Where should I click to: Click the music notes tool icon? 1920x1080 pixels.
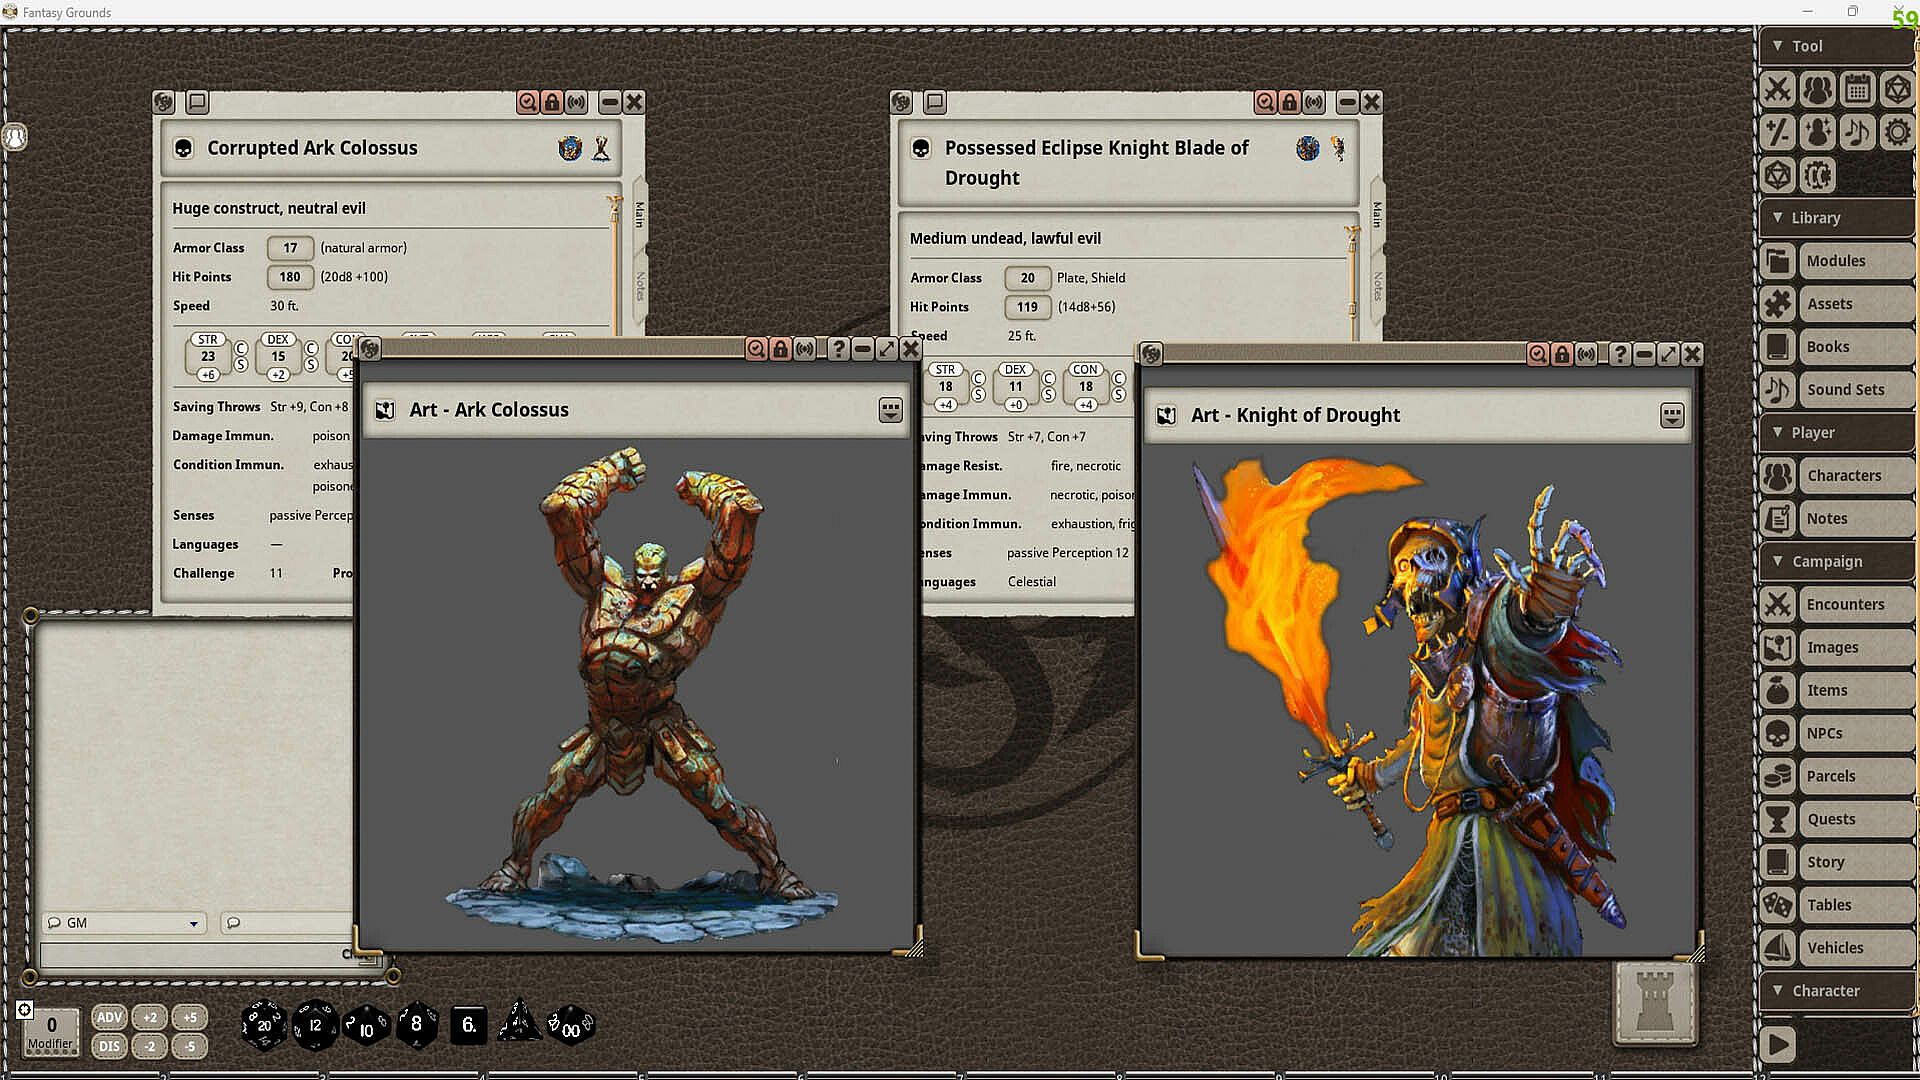click(1857, 133)
